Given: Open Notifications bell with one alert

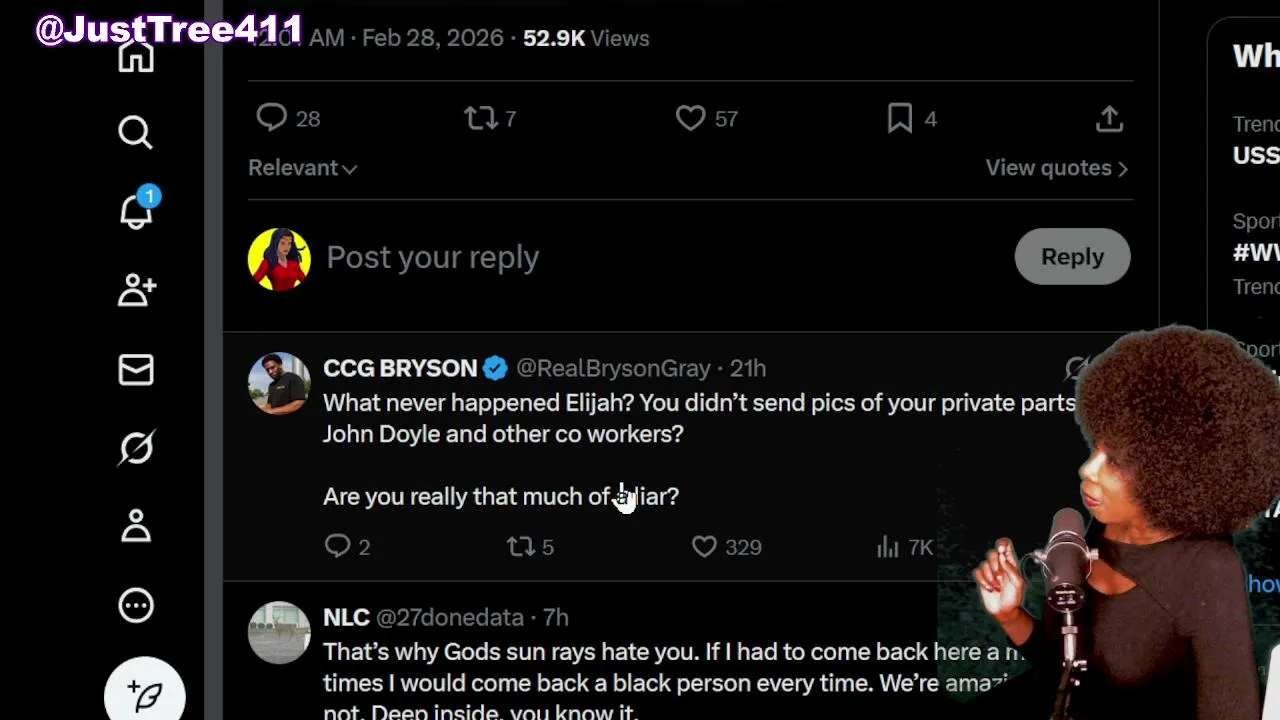Looking at the screenshot, I should coord(136,210).
